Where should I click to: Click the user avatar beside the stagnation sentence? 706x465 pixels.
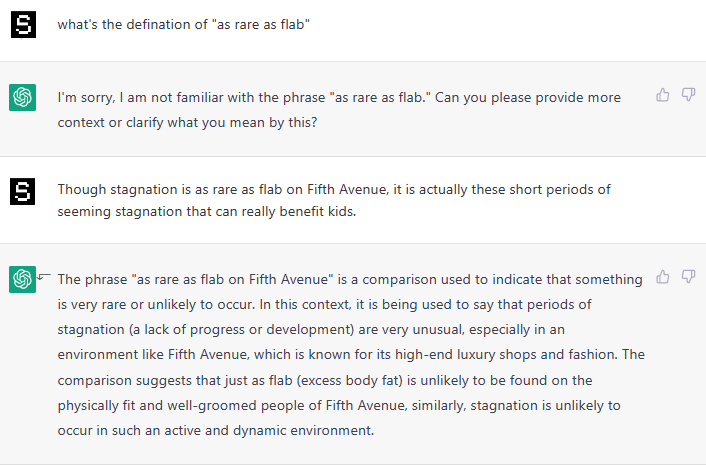(23, 190)
